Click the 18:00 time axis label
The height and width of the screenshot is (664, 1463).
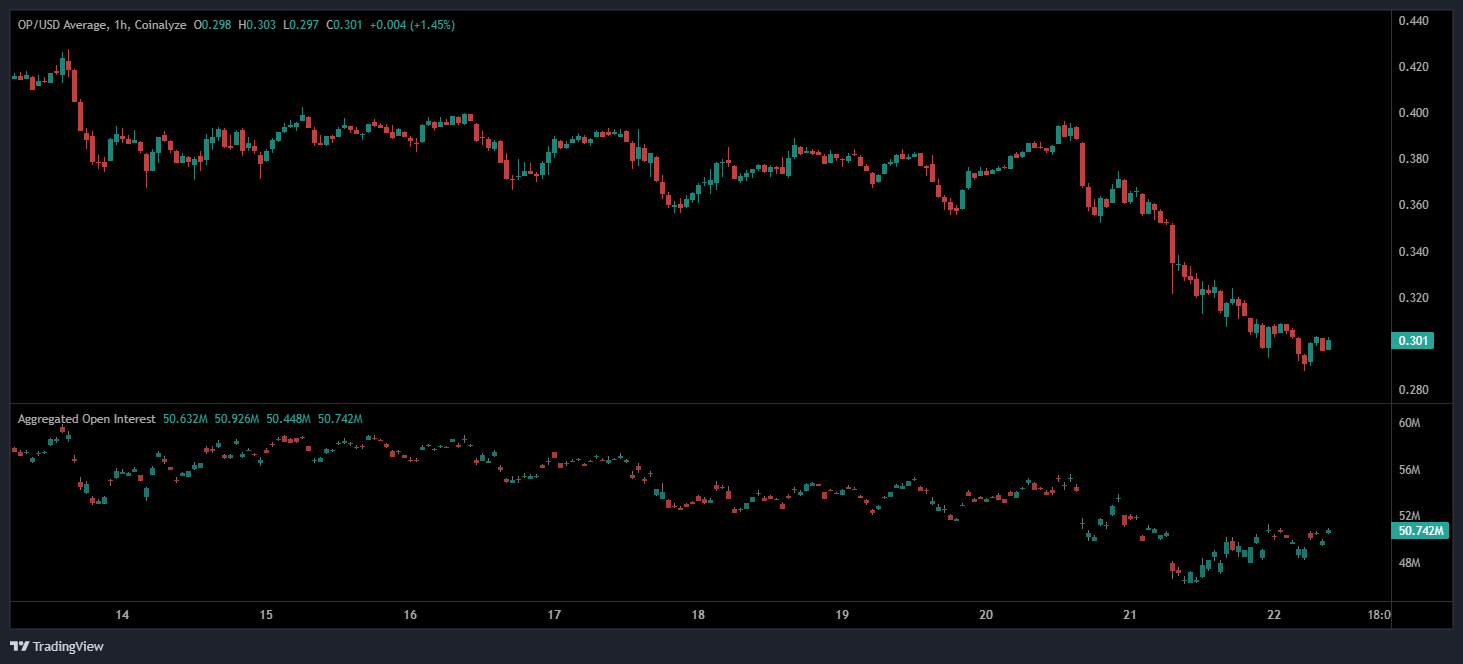1377,615
